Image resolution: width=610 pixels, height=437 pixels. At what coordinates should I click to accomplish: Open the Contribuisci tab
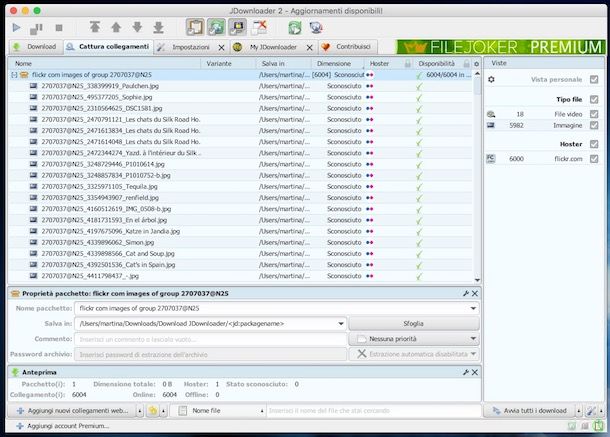(347, 47)
